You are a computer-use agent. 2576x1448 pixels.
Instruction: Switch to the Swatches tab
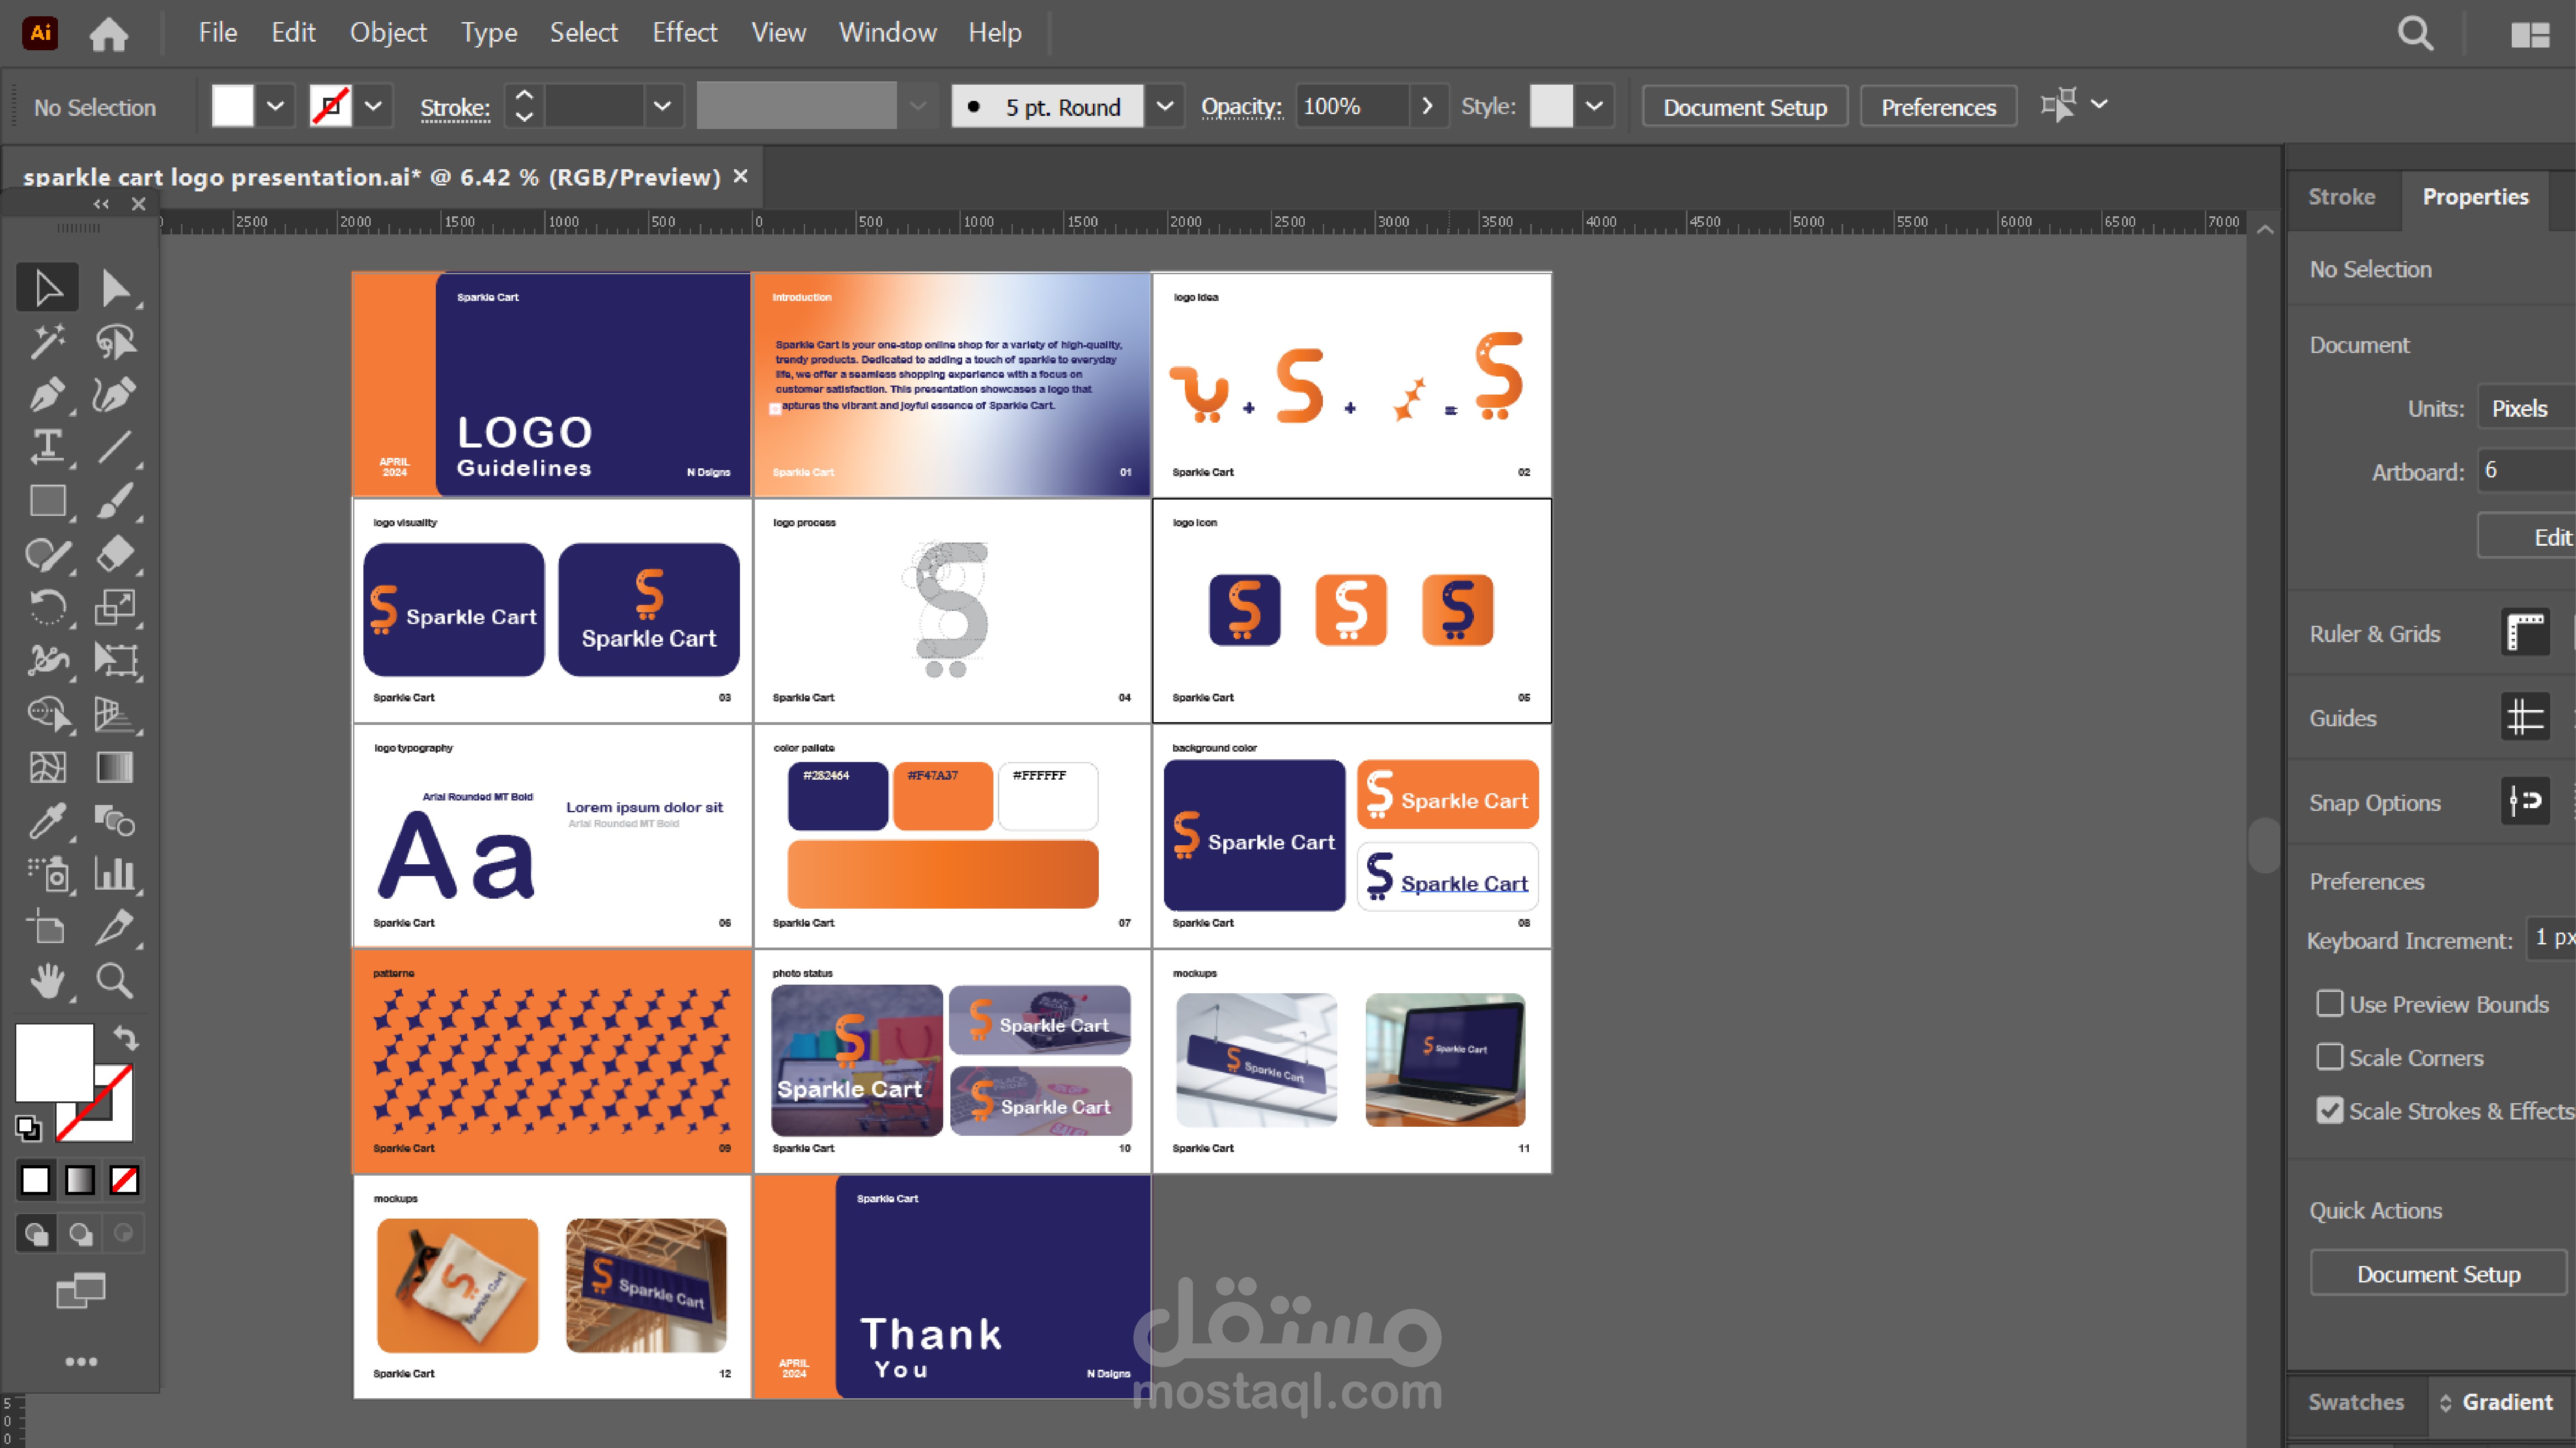(2355, 1402)
